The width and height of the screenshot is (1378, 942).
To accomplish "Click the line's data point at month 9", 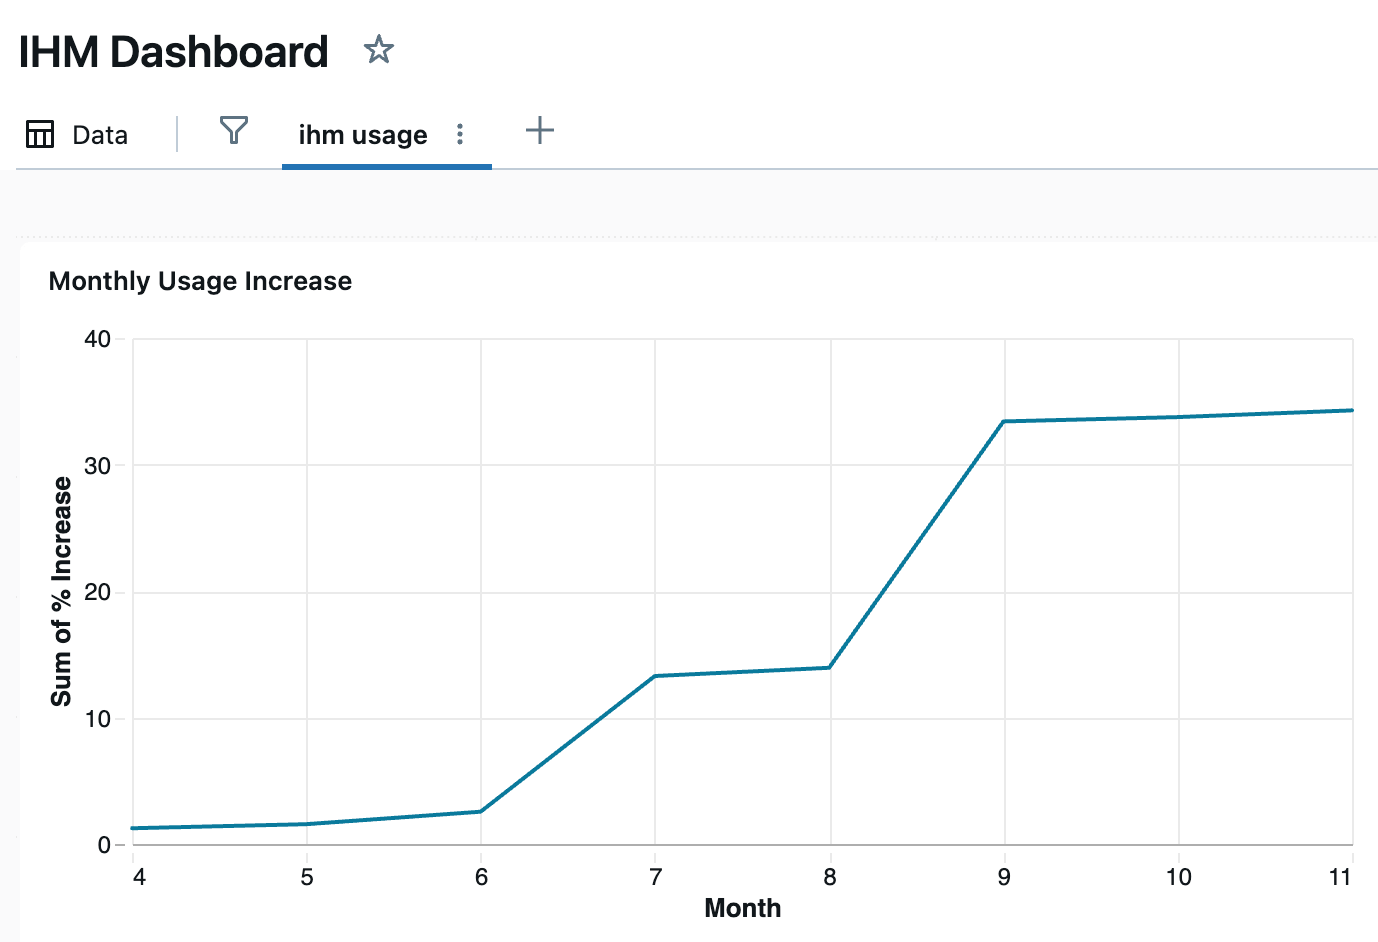I will coord(1004,421).
